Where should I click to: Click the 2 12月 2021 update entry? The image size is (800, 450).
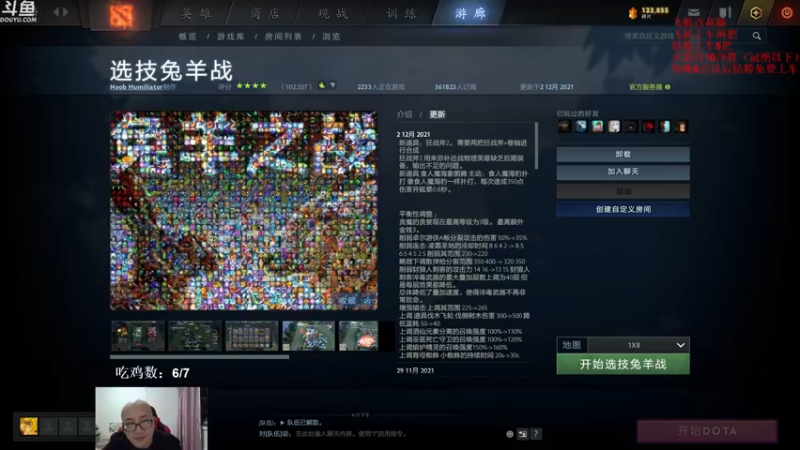pyautogui.click(x=413, y=134)
